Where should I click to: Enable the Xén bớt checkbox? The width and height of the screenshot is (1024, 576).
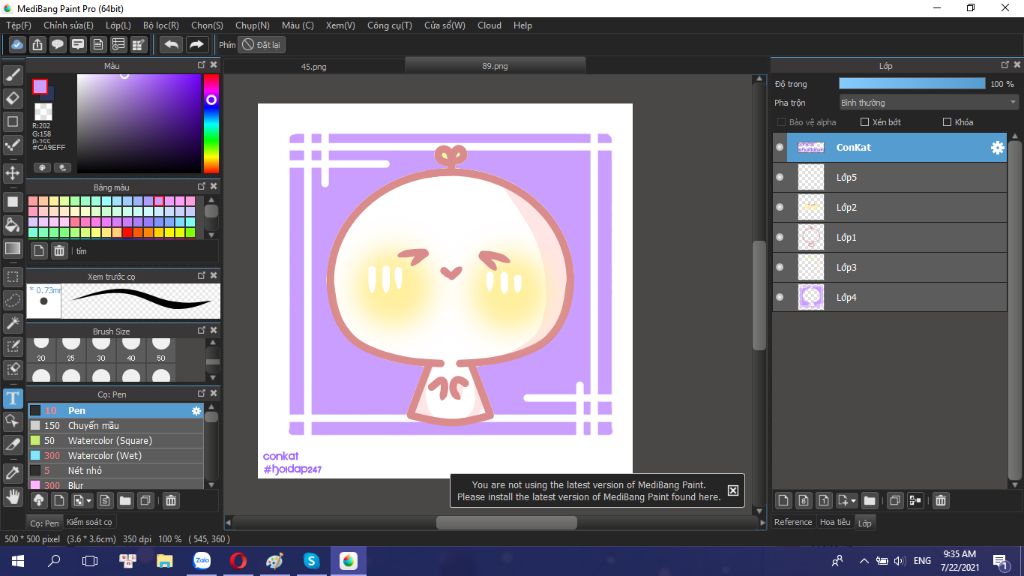[864, 122]
